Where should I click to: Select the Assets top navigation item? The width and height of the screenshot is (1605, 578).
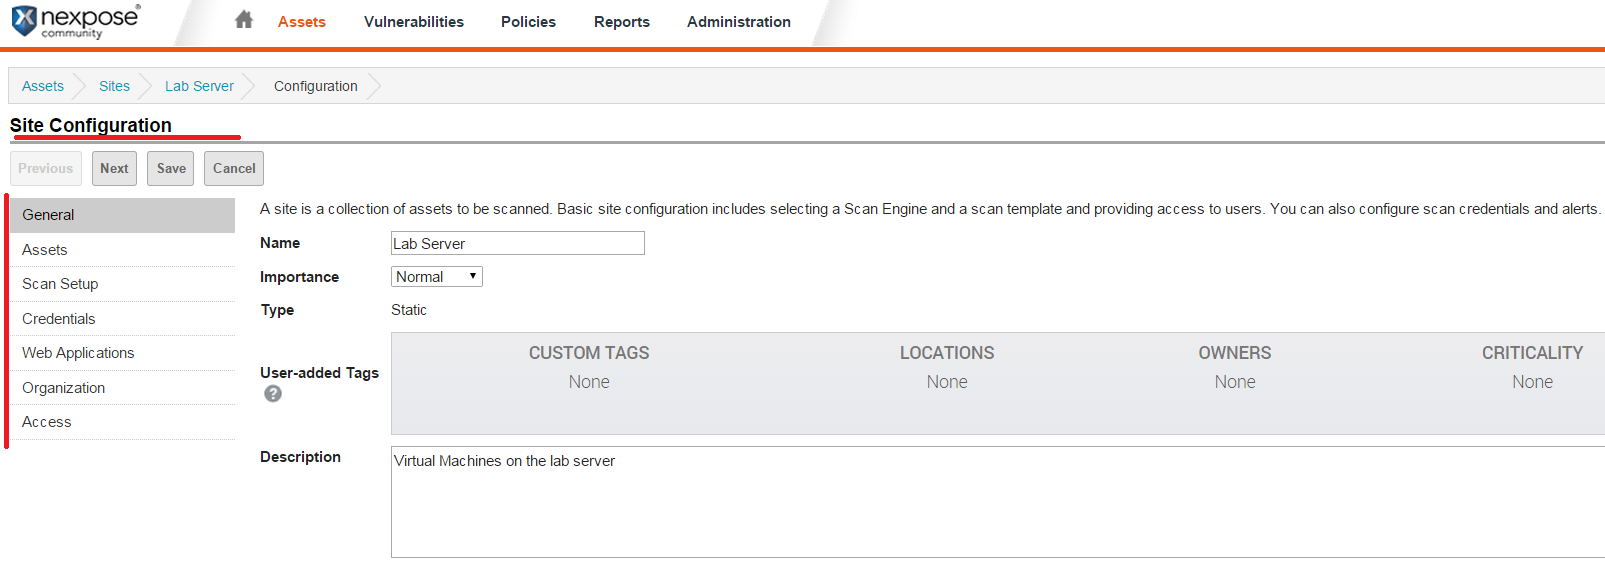click(301, 22)
